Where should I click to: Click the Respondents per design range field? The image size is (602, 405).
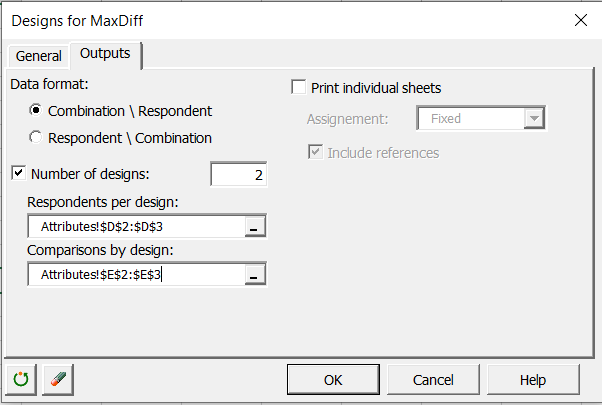(135, 227)
